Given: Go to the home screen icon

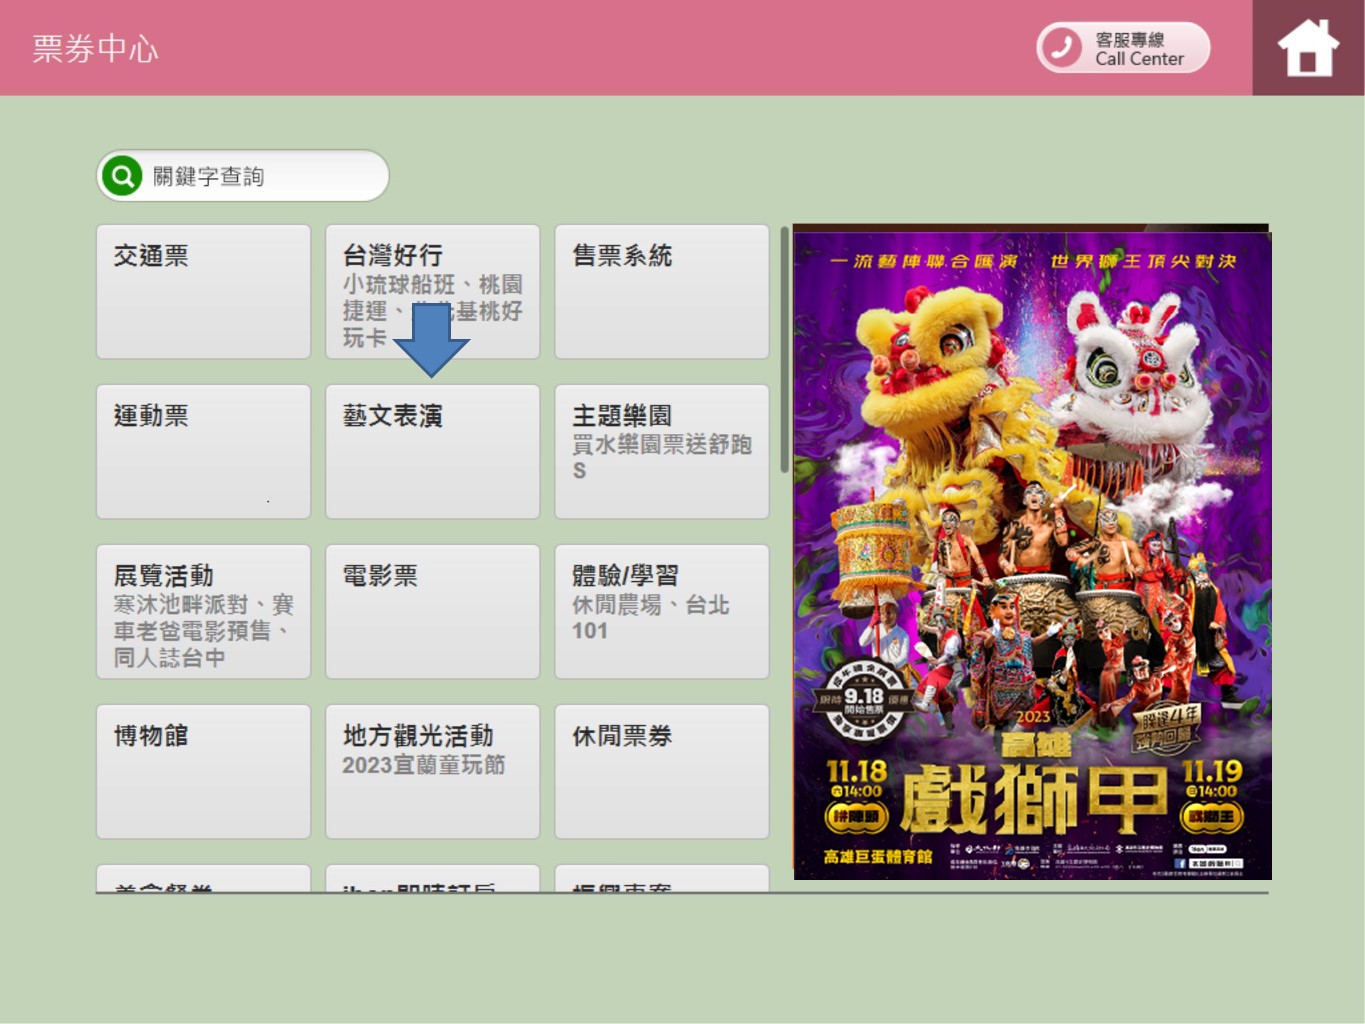Looking at the screenshot, I should [1308, 48].
